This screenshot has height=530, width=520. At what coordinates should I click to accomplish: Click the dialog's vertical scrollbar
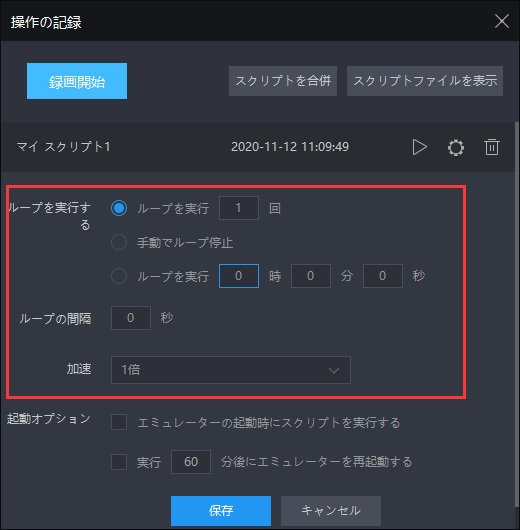pyautogui.click(x=517, y=314)
